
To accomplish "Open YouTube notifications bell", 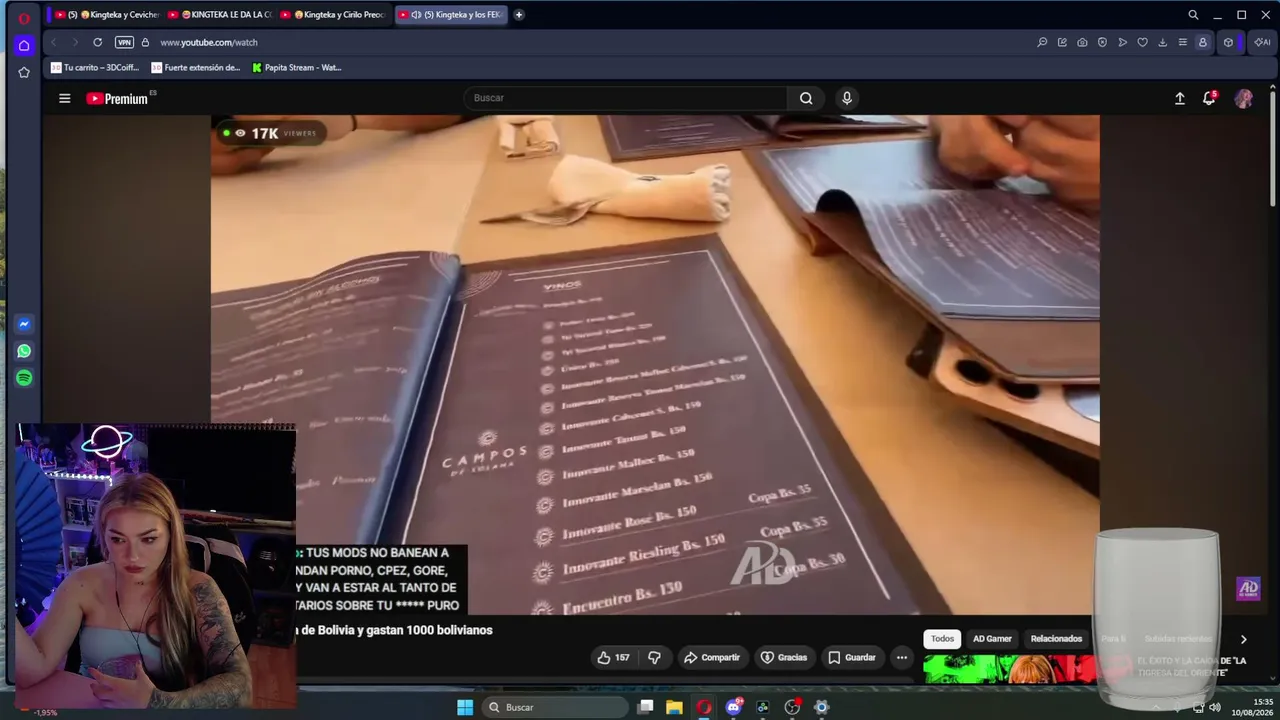I will click(1210, 98).
